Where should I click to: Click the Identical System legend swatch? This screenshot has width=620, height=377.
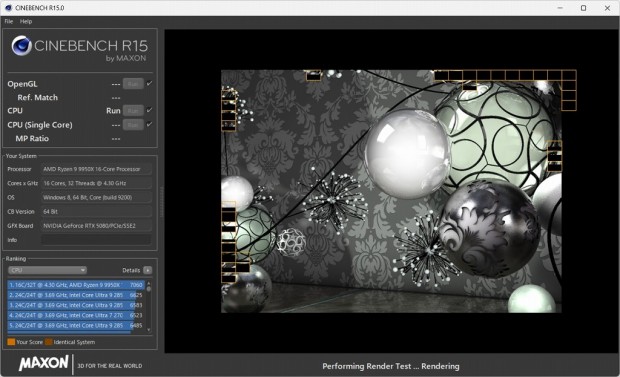pyautogui.click(x=48, y=342)
